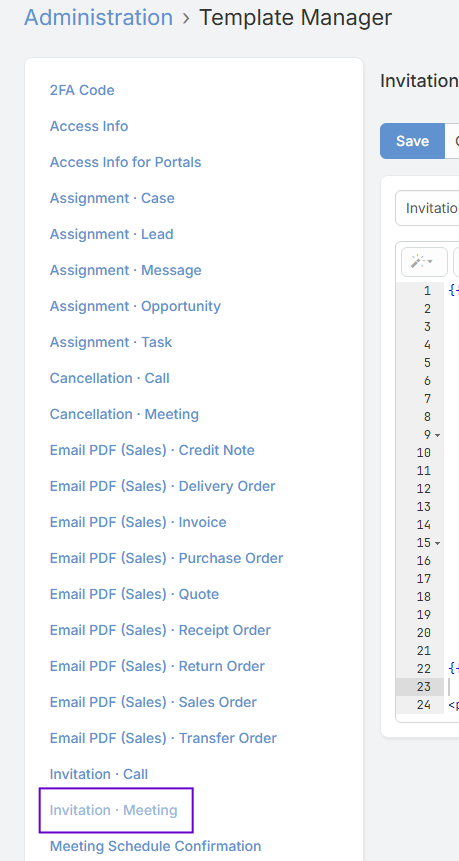Open Meeting Schedule Confirmation template
The width and height of the screenshot is (459, 861).
coord(155,846)
